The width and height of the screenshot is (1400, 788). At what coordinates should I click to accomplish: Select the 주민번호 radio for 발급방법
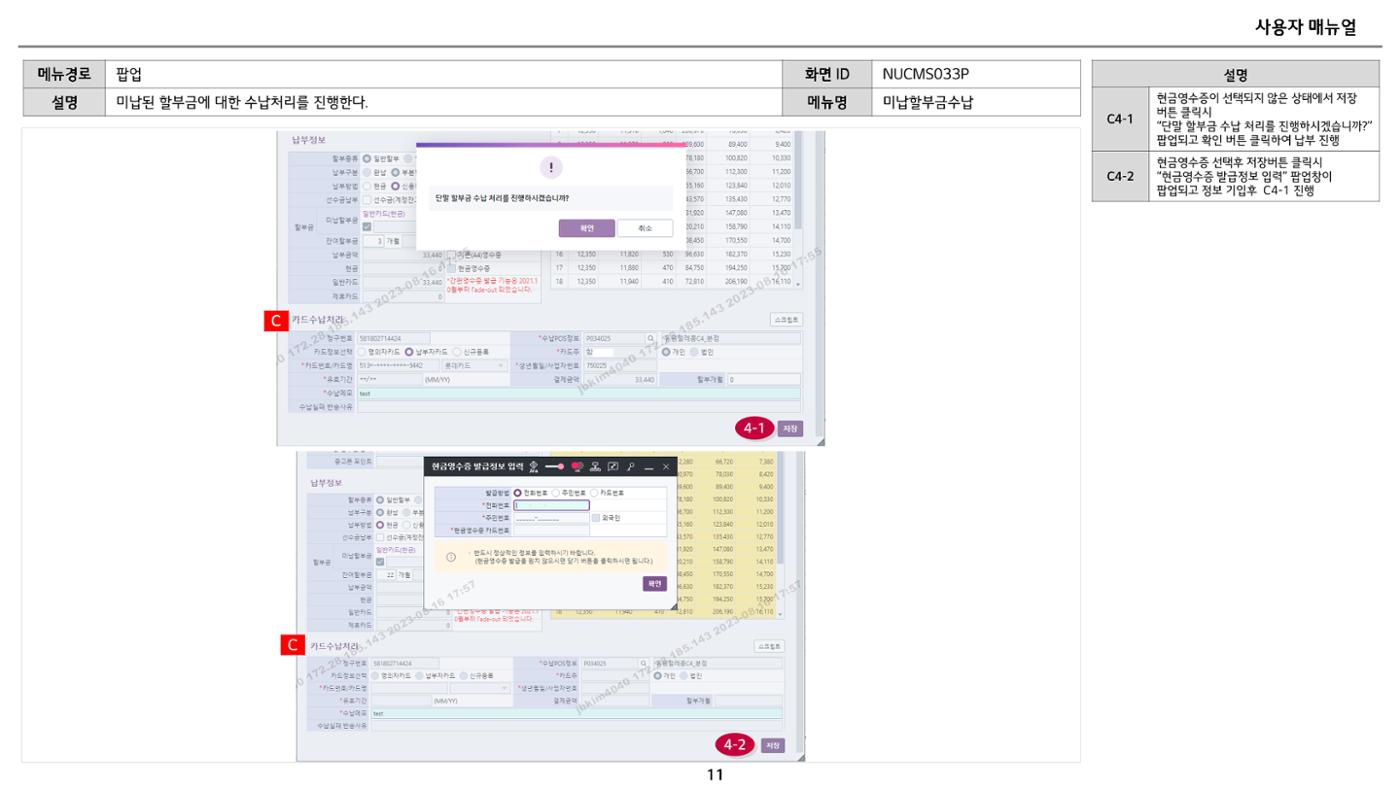tap(556, 493)
